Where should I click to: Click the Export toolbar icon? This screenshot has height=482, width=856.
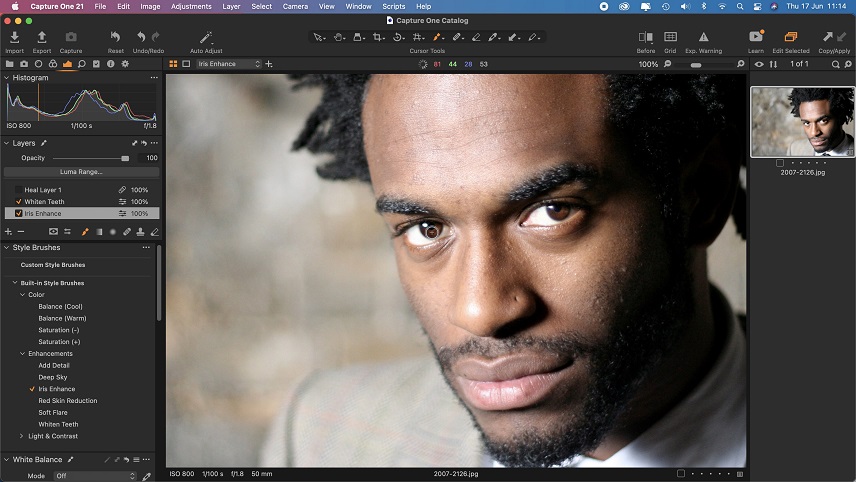click(41, 37)
